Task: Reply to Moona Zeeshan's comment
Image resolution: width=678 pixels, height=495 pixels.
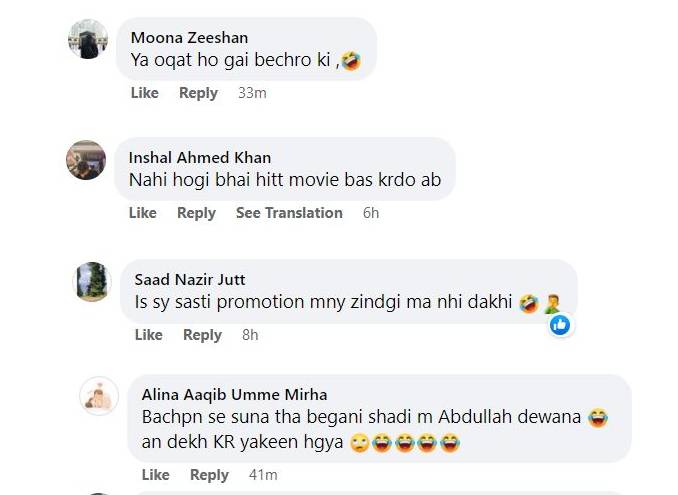Action: (198, 93)
